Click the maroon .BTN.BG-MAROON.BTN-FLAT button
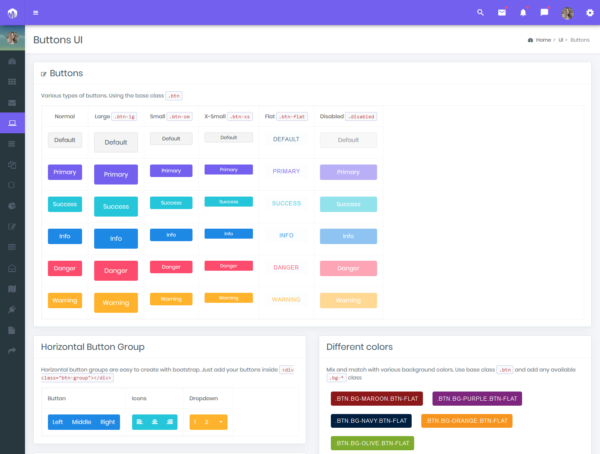This screenshot has width=600, height=454. pyautogui.click(x=377, y=398)
